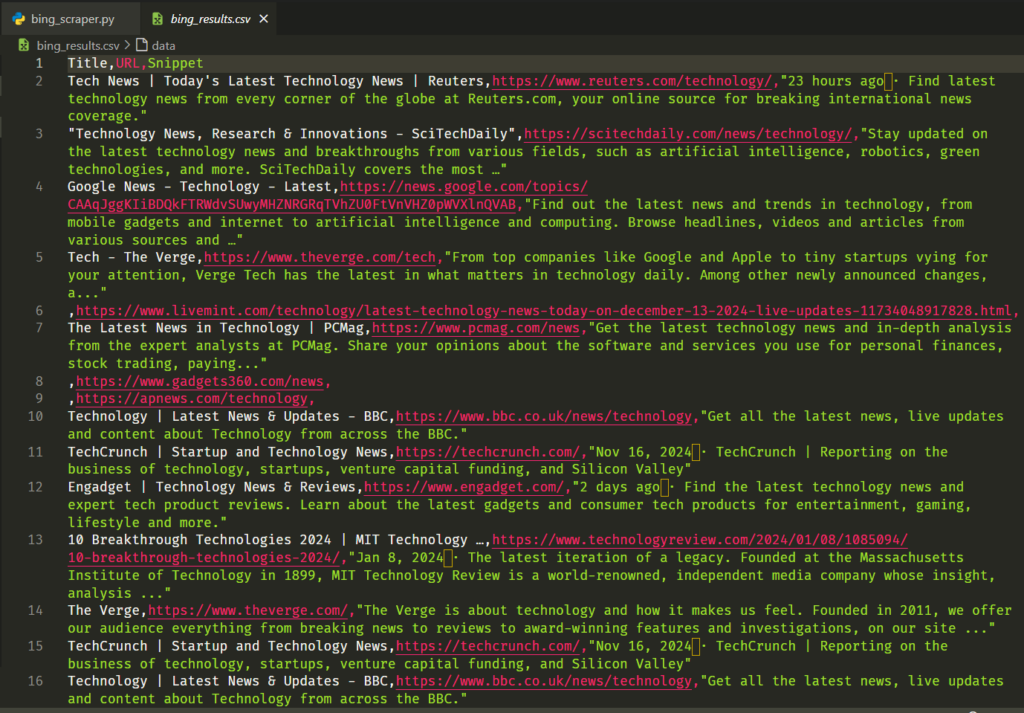
Task: Click line number 1 in the gutter
Action: click(39, 63)
